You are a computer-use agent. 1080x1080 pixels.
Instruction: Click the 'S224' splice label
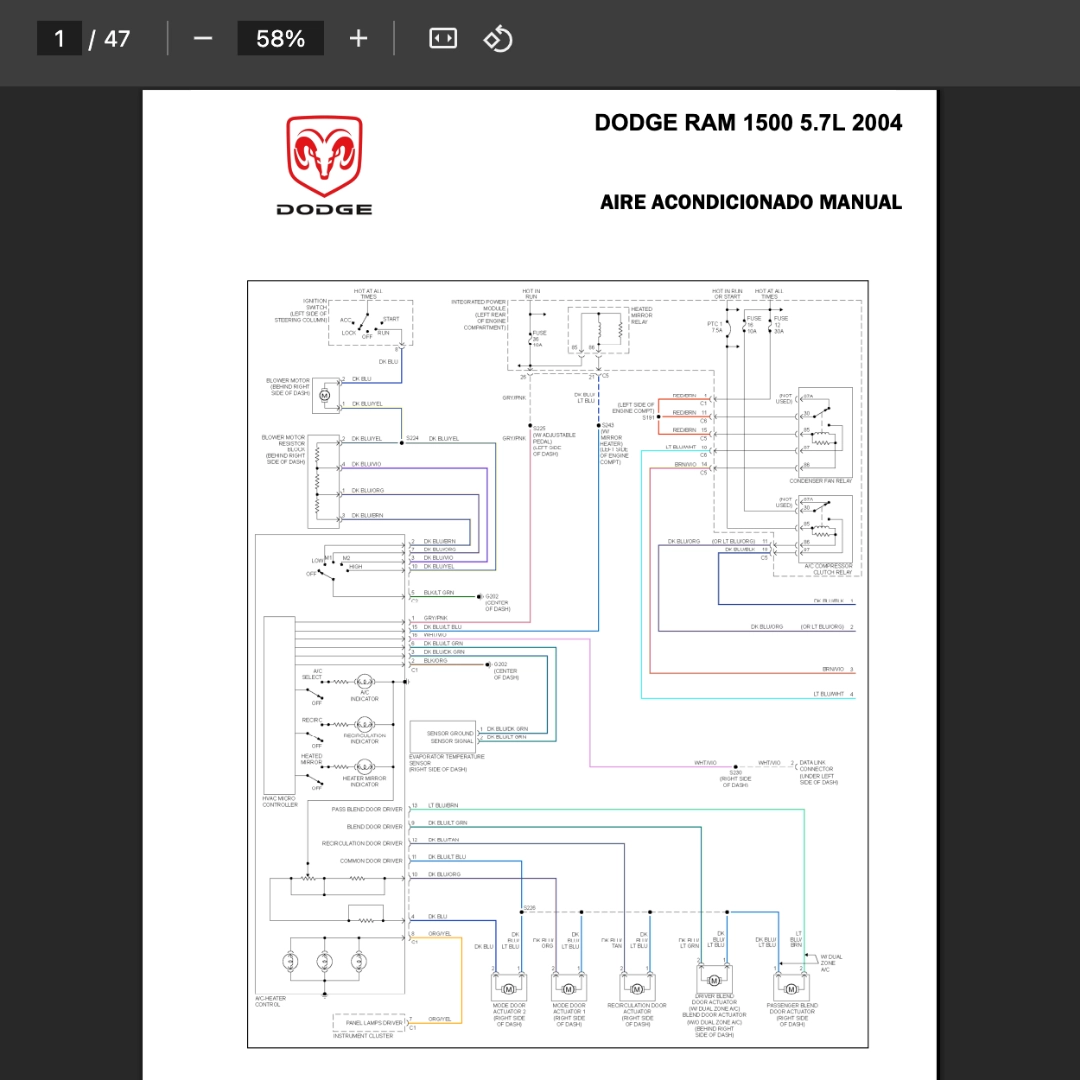click(412, 438)
